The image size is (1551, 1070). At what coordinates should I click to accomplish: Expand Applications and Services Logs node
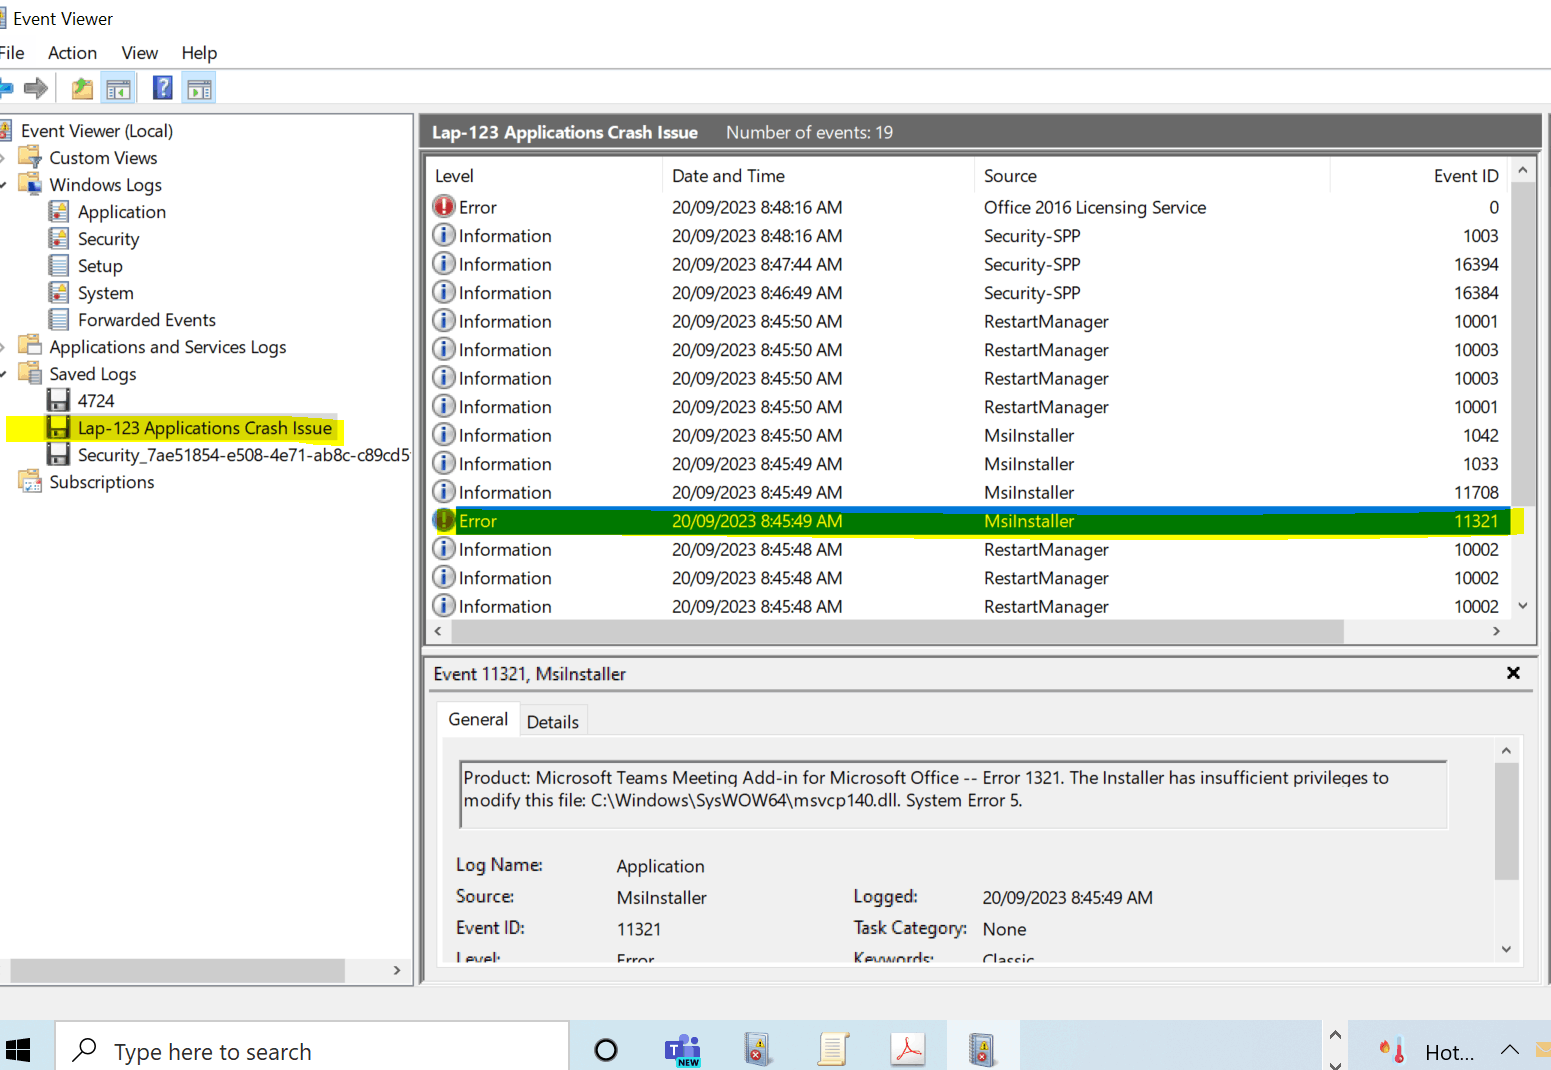click(x=3, y=347)
